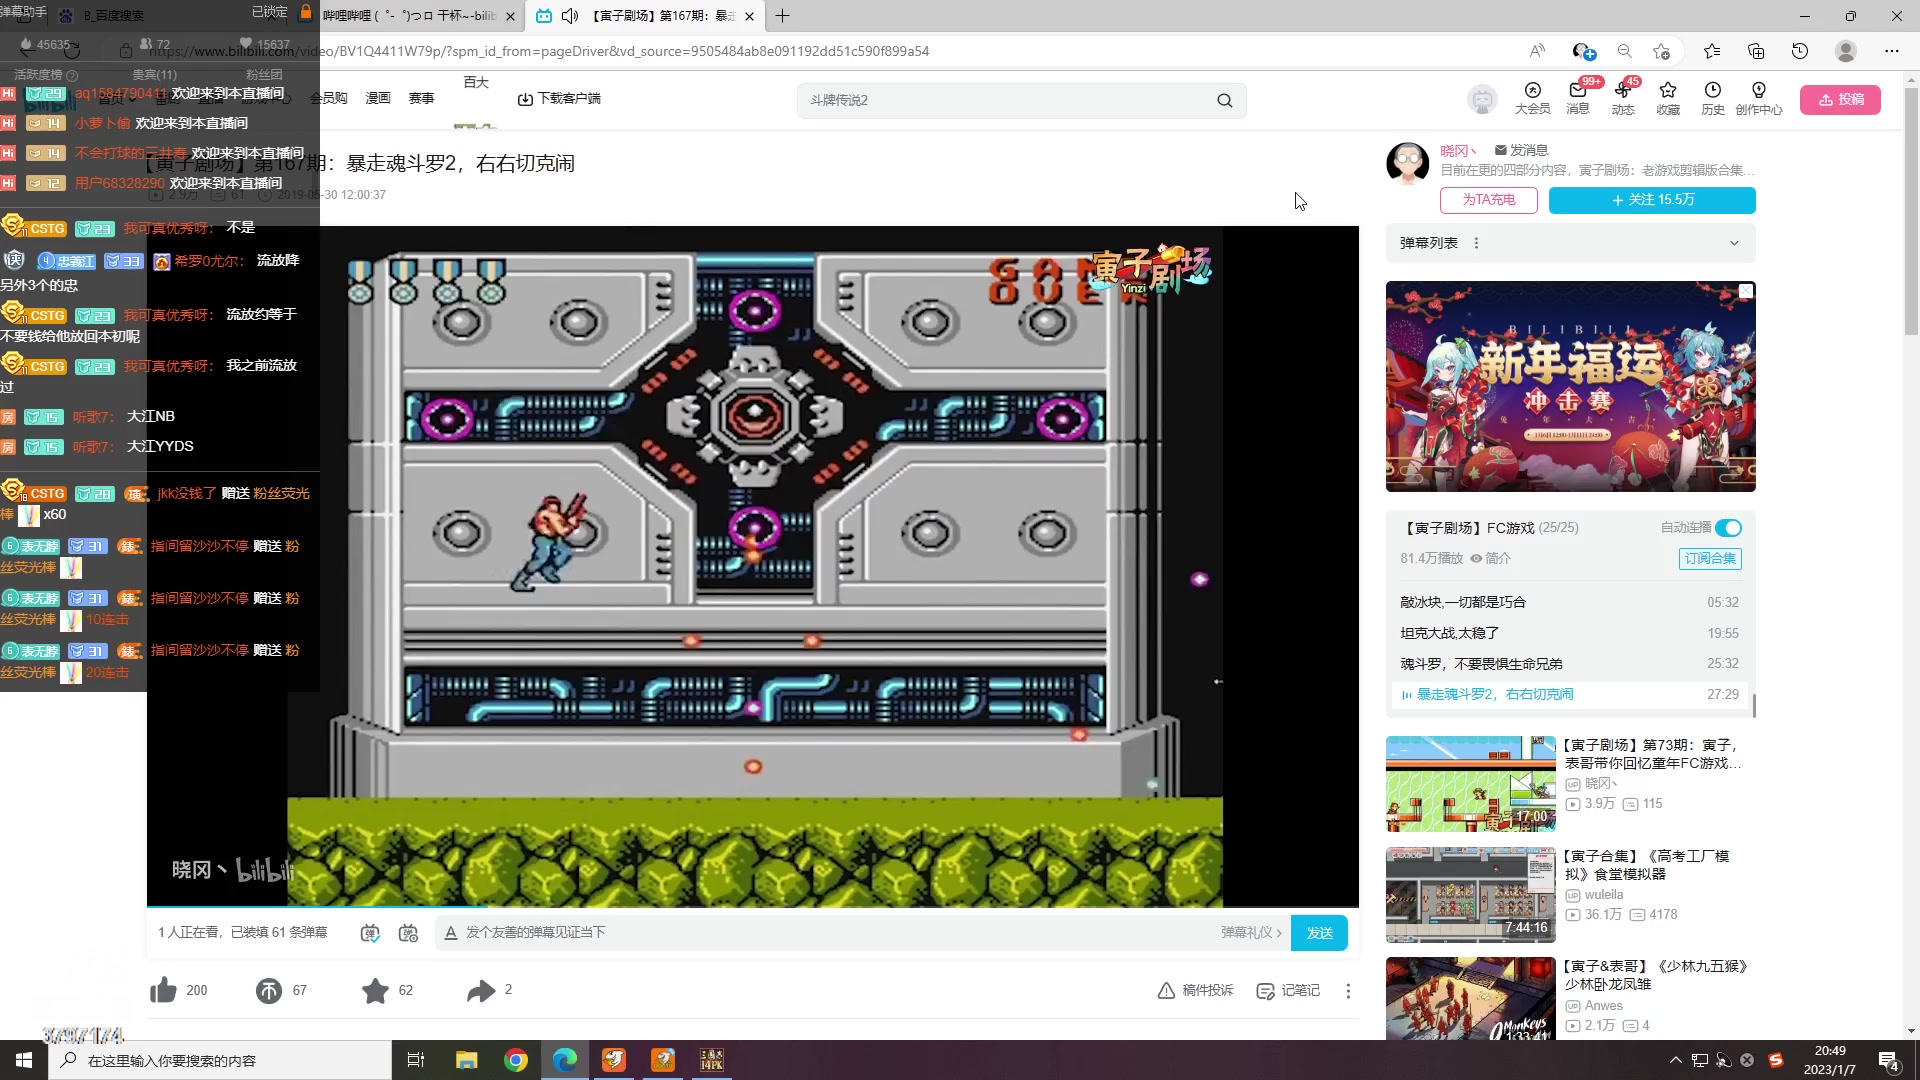Image resolution: width=1920 pixels, height=1080 pixels.
Task: Open 动态 feed icon with 45 badge
Action: [1623, 98]
